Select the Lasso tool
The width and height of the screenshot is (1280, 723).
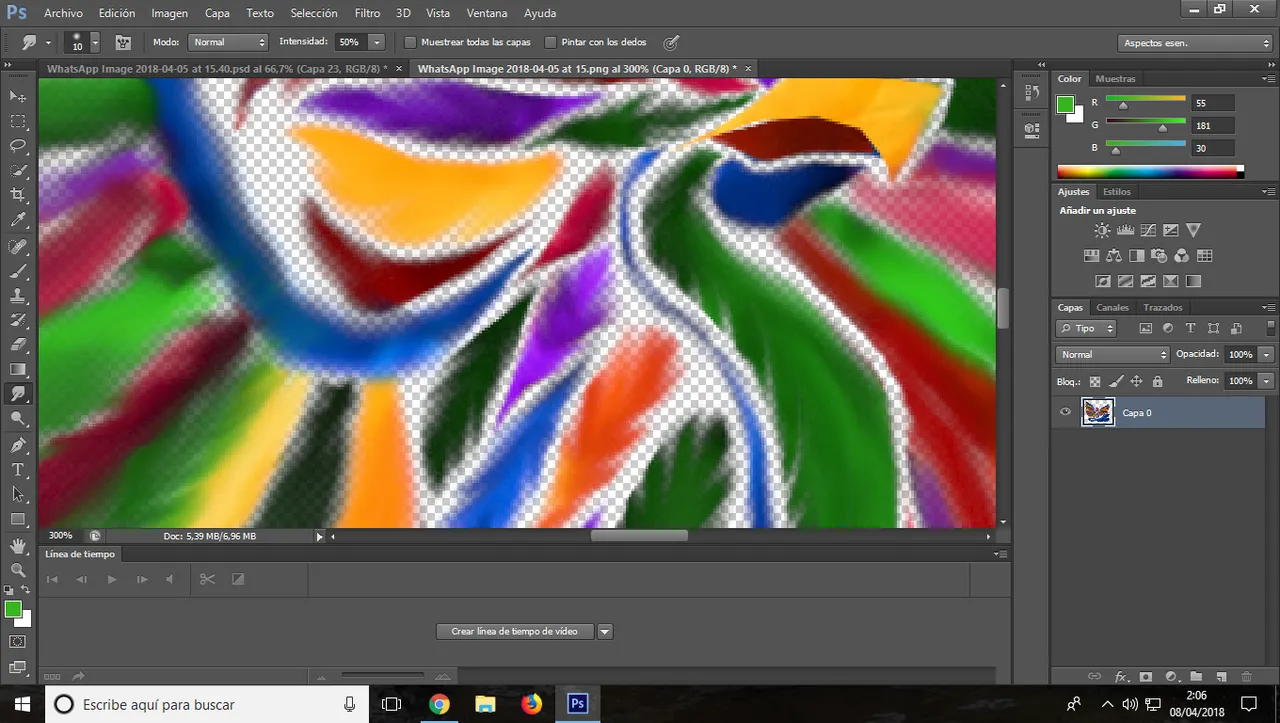coord(18,146)
